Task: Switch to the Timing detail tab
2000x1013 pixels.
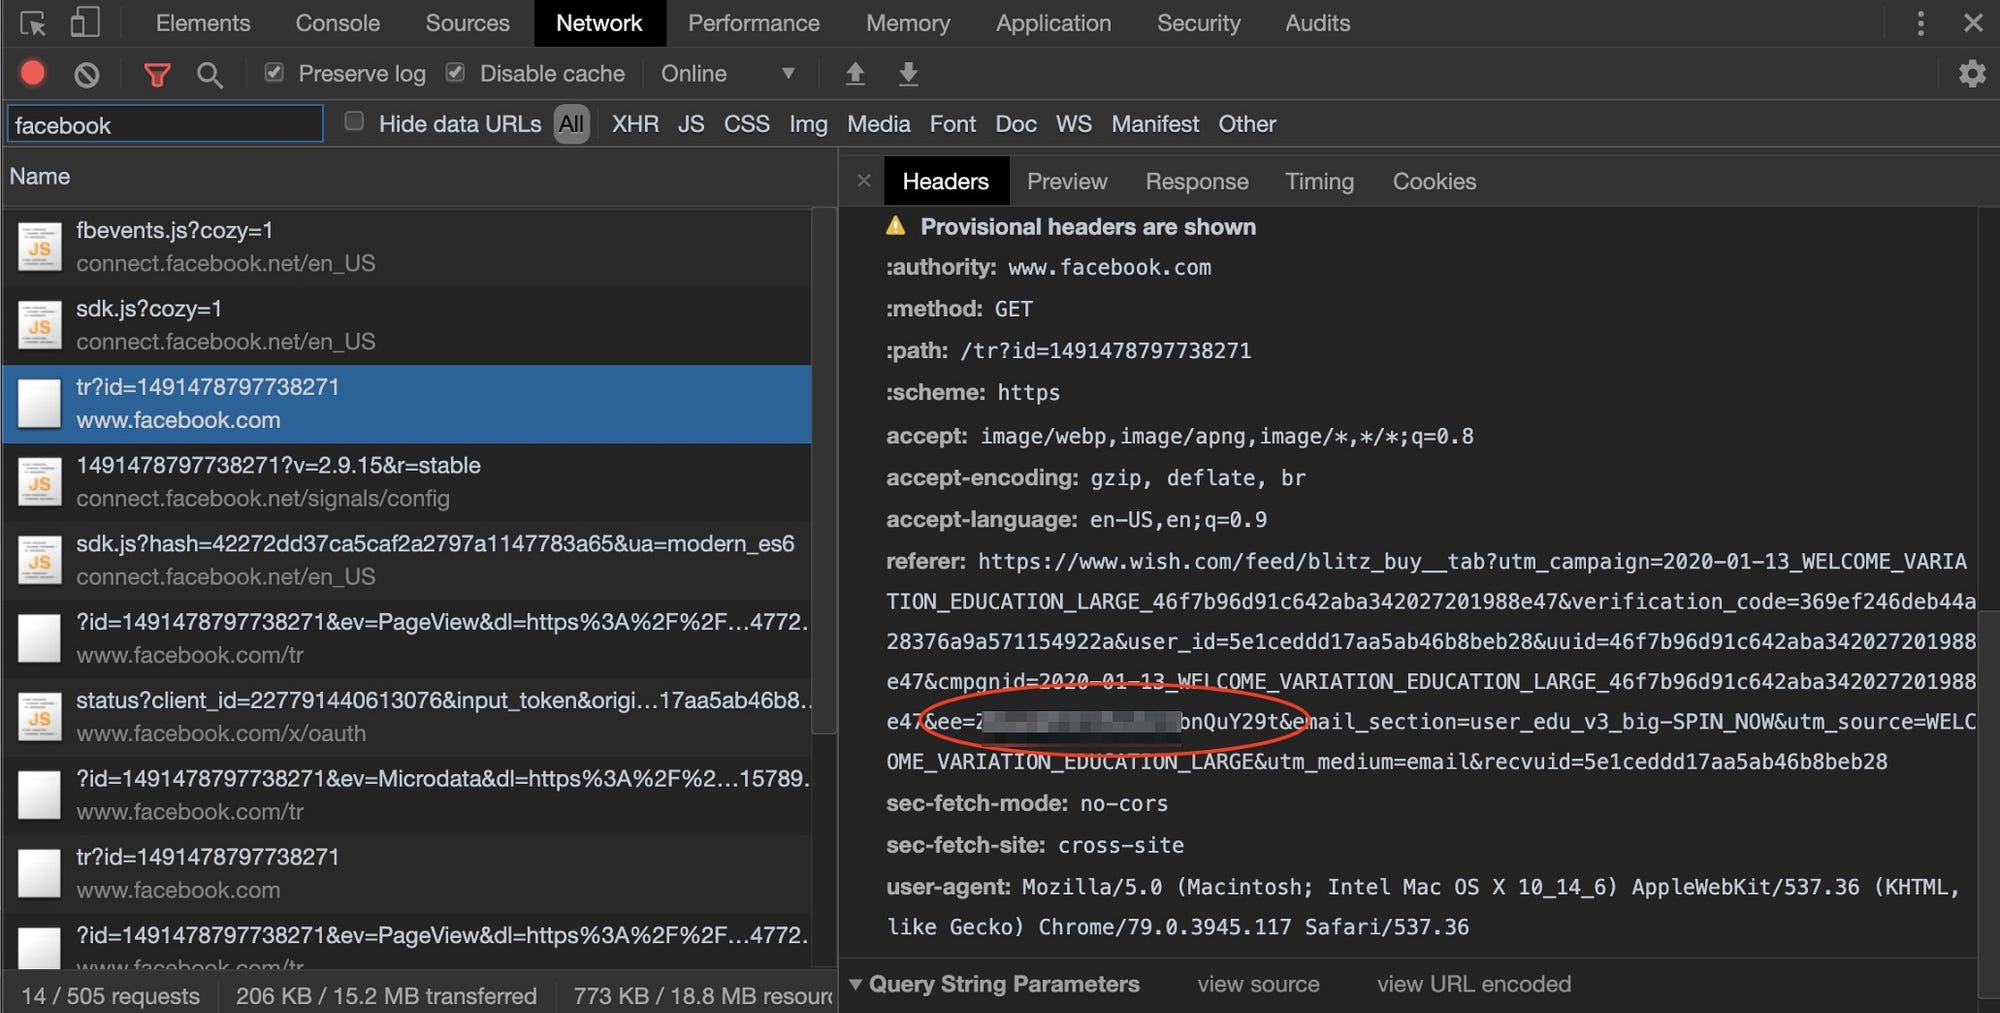Action: [x=1319, y=181]
